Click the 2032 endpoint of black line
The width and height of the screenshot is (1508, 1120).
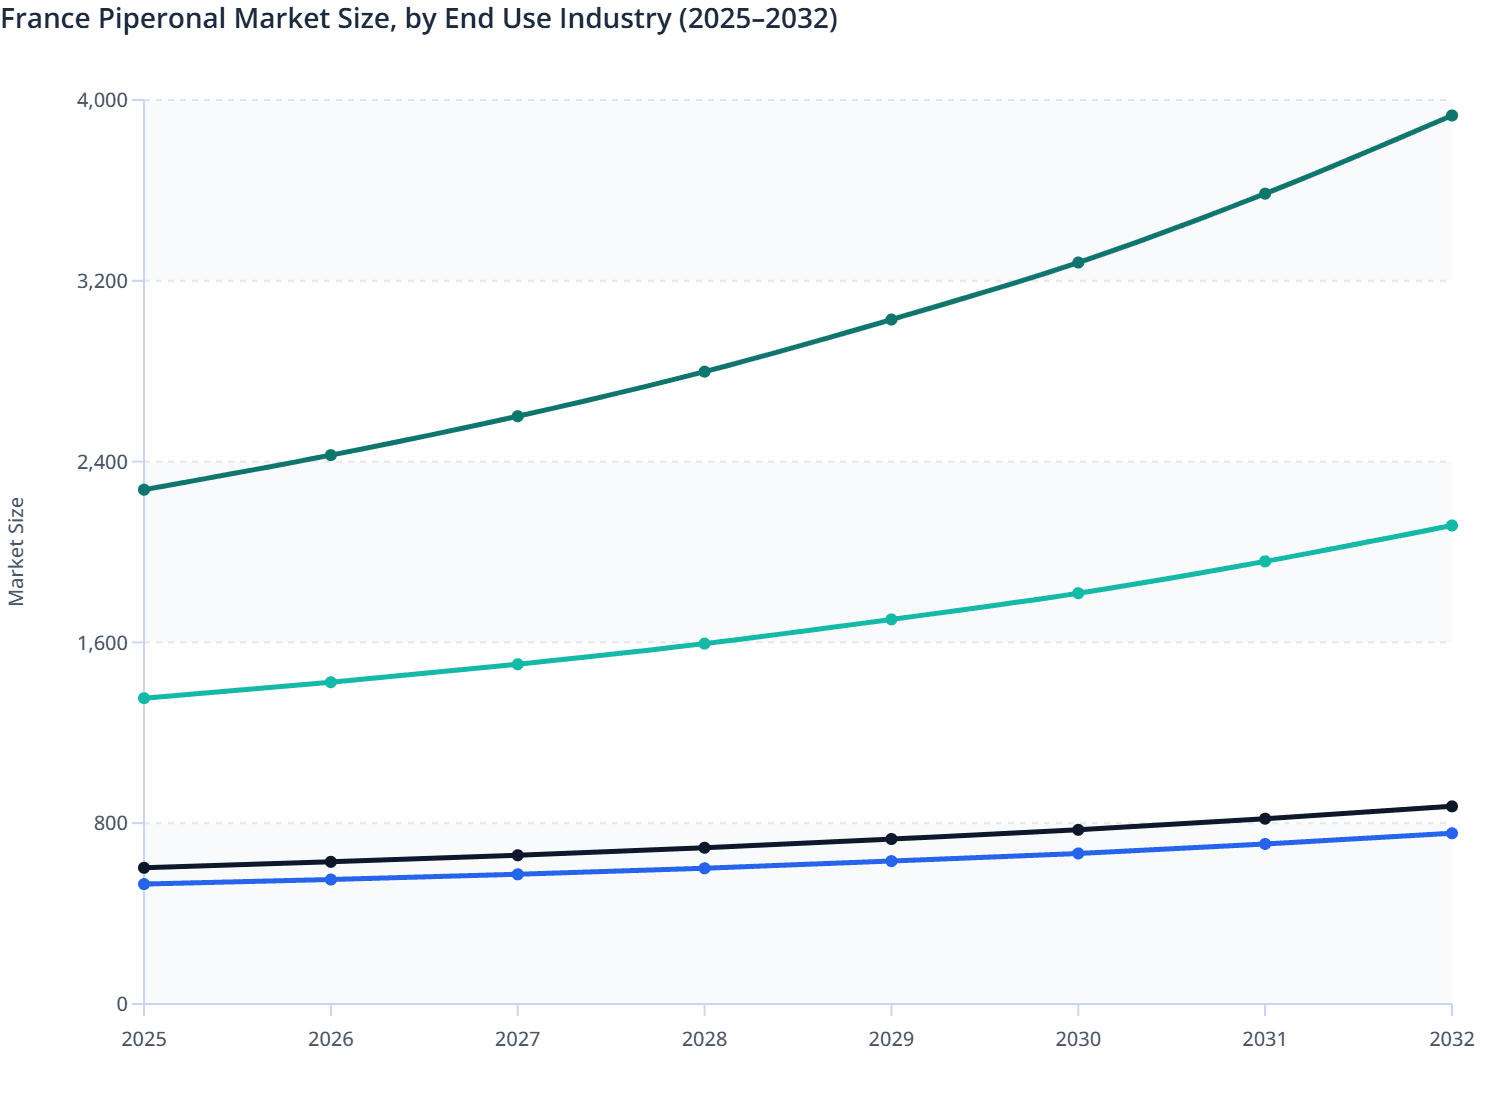(x=1451, y=805)
